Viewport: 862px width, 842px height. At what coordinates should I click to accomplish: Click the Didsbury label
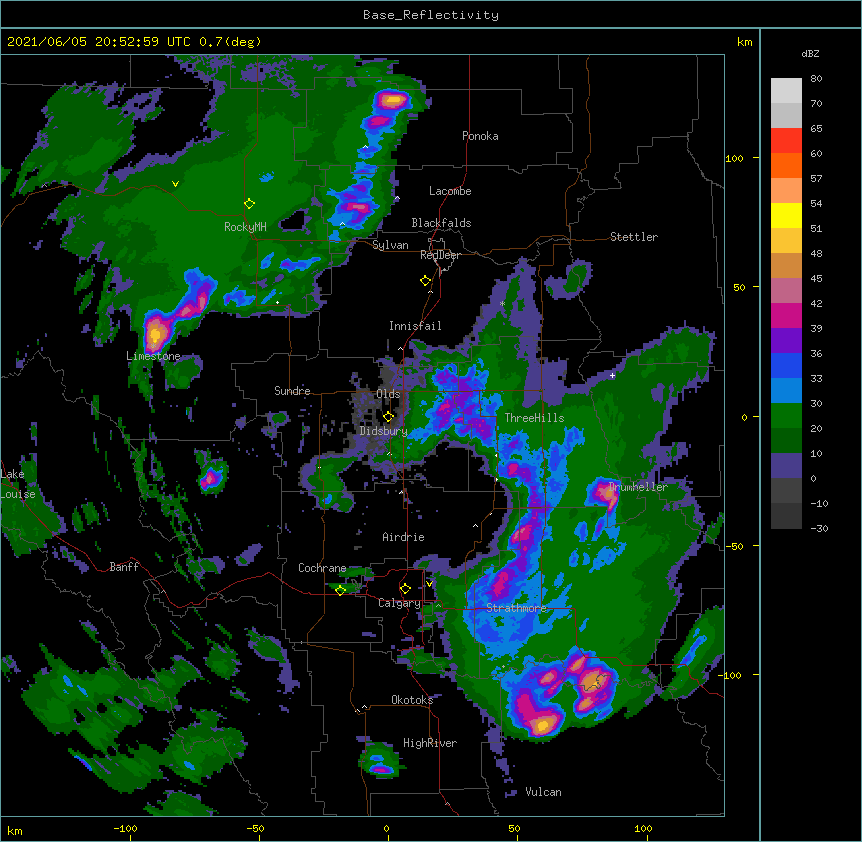point(384,431)
